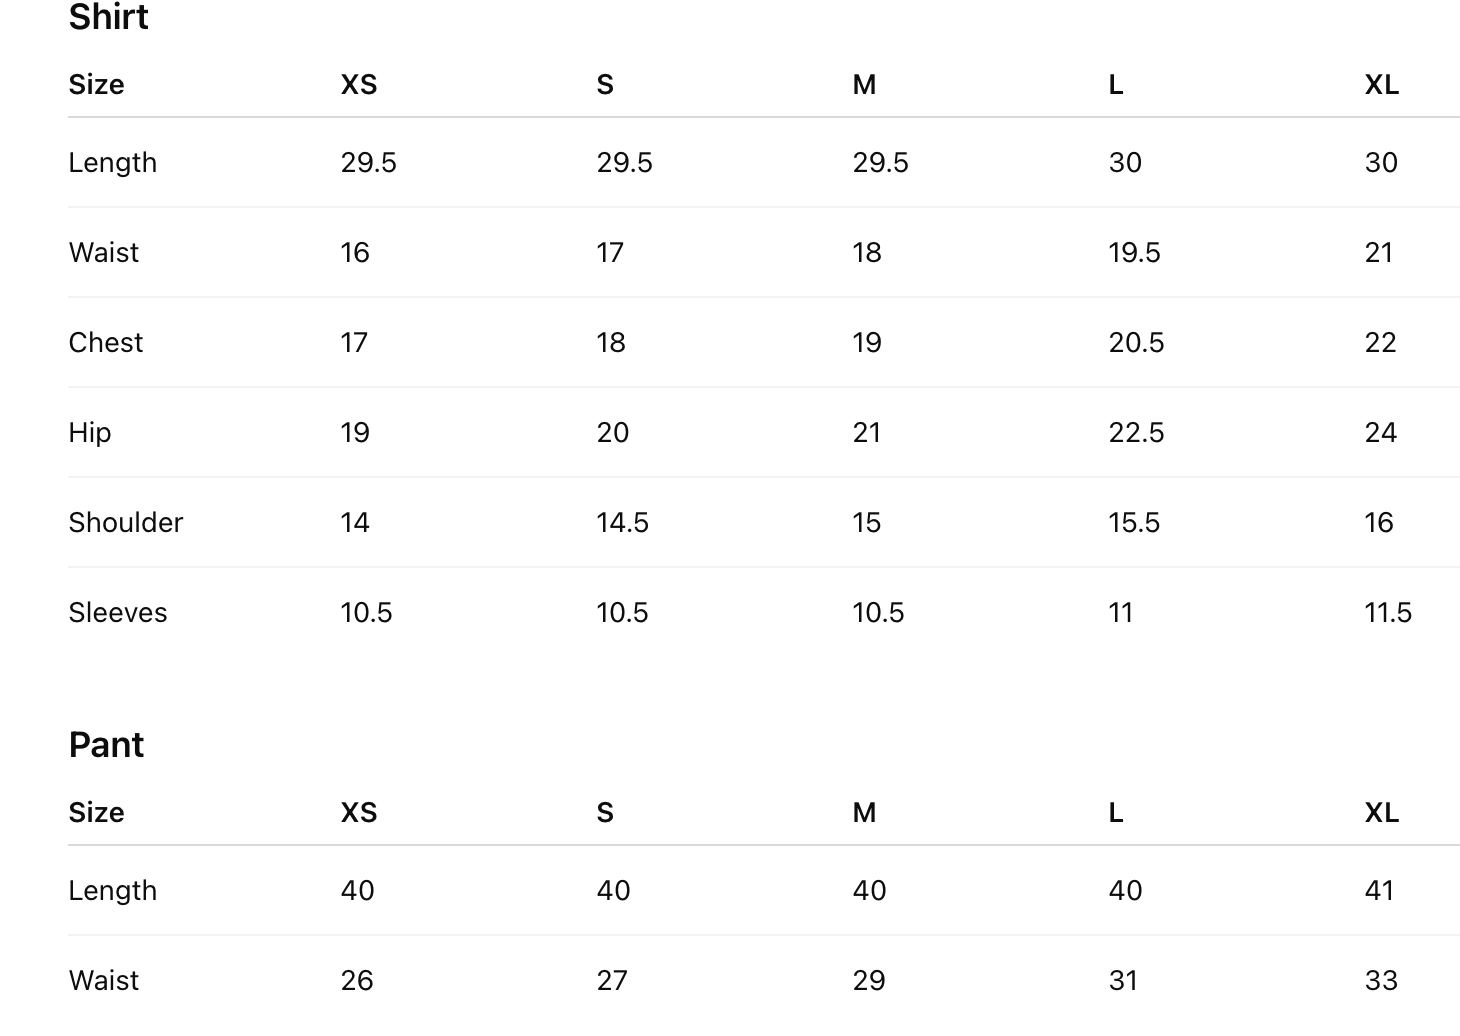Viewport: 1460px width, 1036px height.
Task: Click Hip value 24 for size XL
Action: pyautogui.click(x=1380, y=433)
